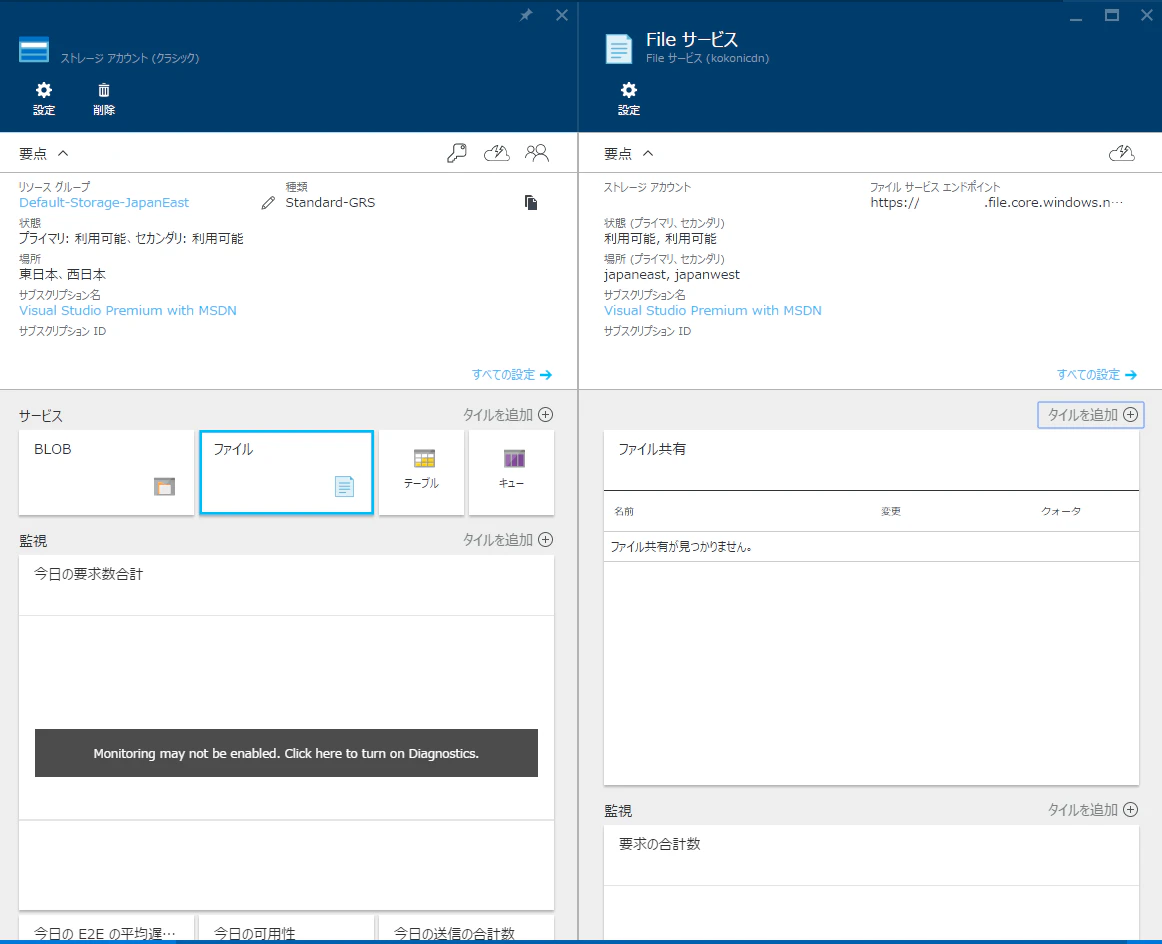The width and height of the screenshot is (1162, 944).
Task: Click すべての設定 in File サービス blade
Action: click(x=1096, y=374)
